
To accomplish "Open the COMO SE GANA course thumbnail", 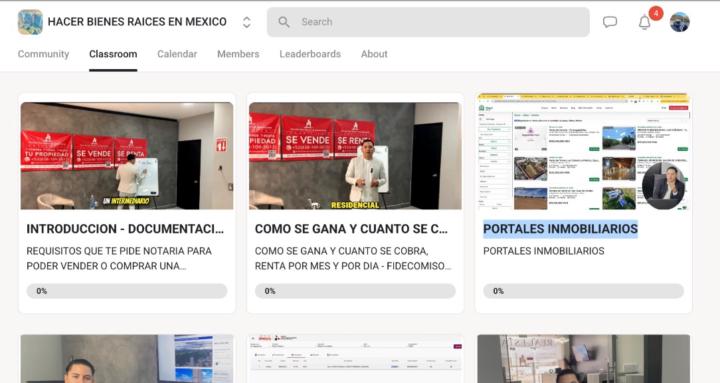I will tap(355, 156).
